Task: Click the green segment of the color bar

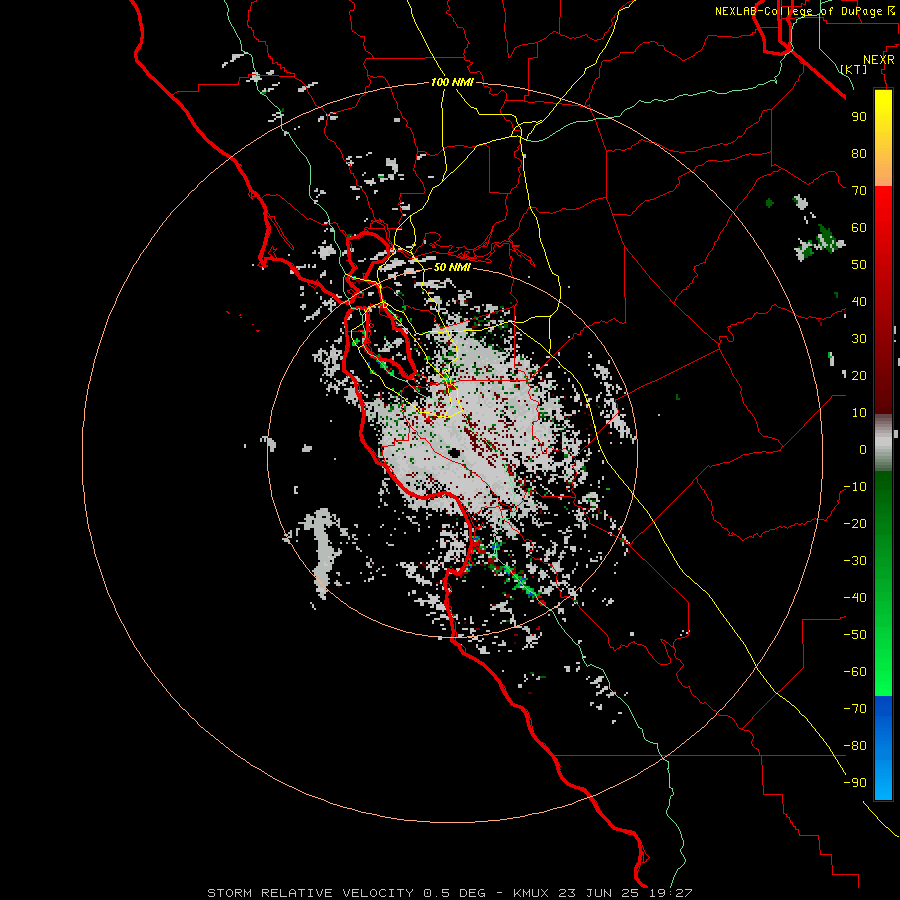Action: coord(883,583)
